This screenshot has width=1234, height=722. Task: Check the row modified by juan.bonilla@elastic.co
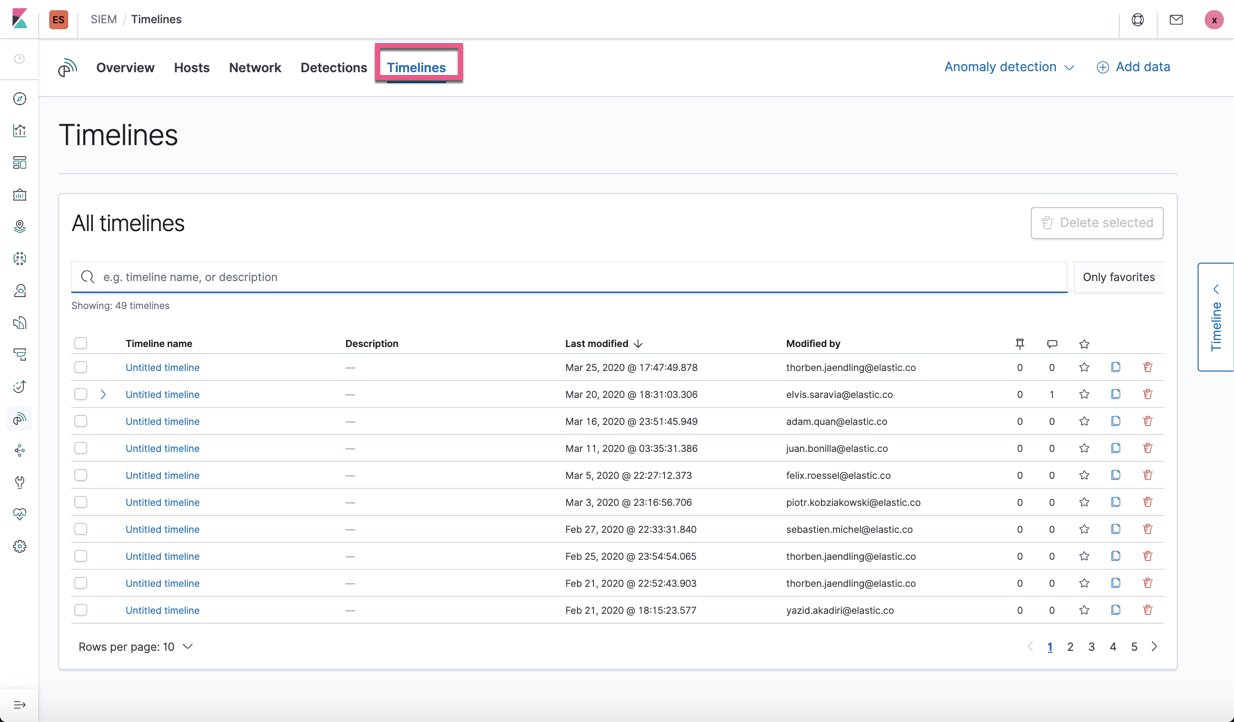point(81,448)
